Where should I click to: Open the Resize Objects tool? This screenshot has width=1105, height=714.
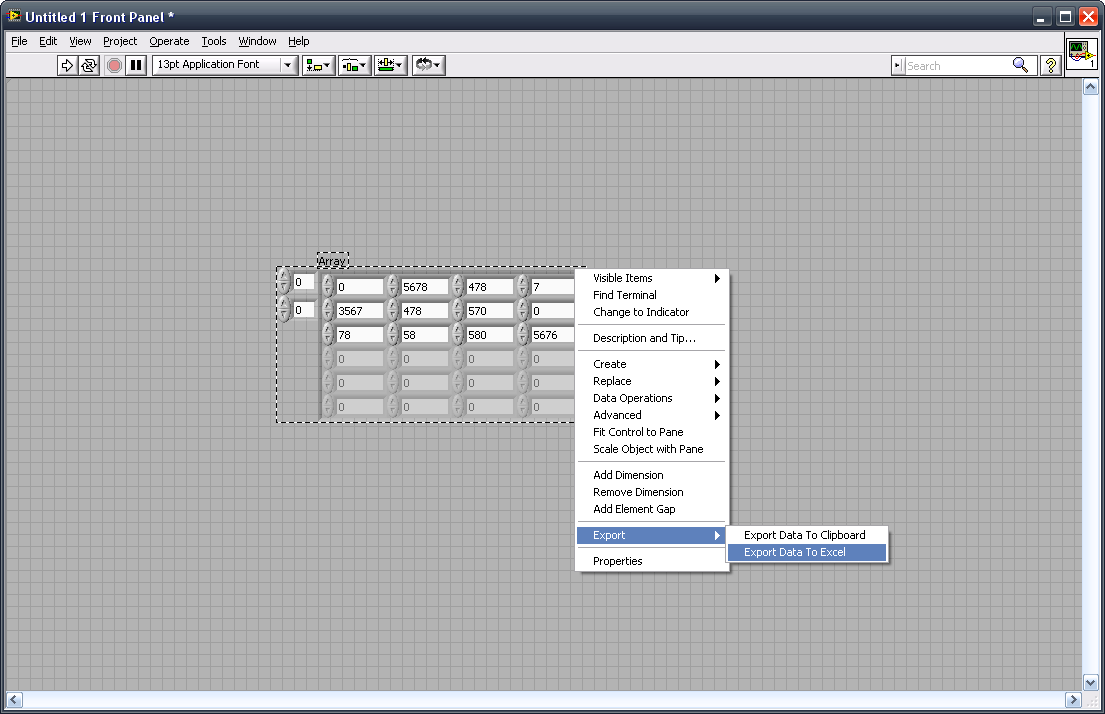coord(390,65)
